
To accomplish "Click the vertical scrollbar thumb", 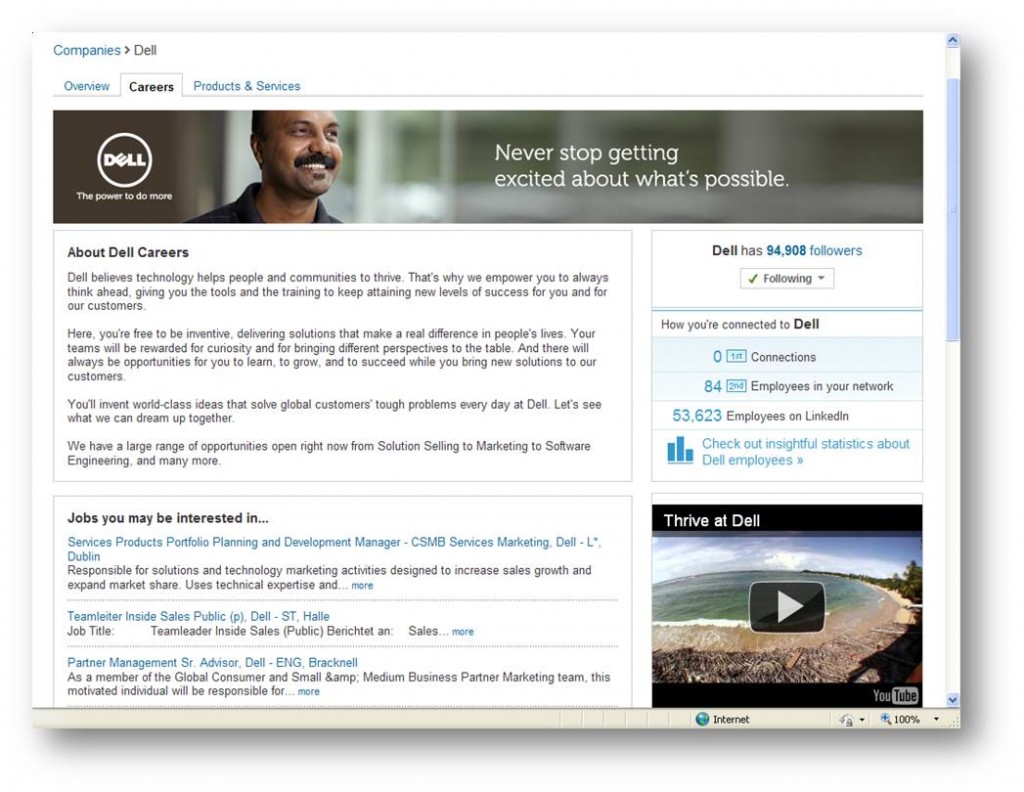I will coord(953,209).
